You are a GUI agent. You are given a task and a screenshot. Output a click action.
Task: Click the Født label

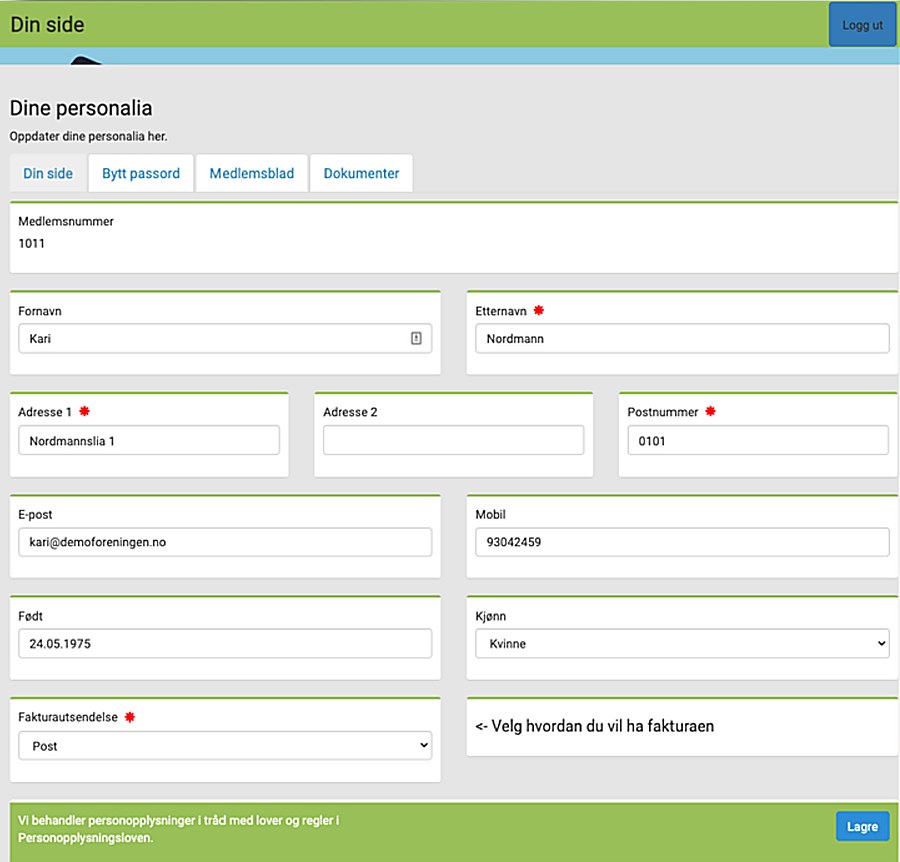click(30, 616)
